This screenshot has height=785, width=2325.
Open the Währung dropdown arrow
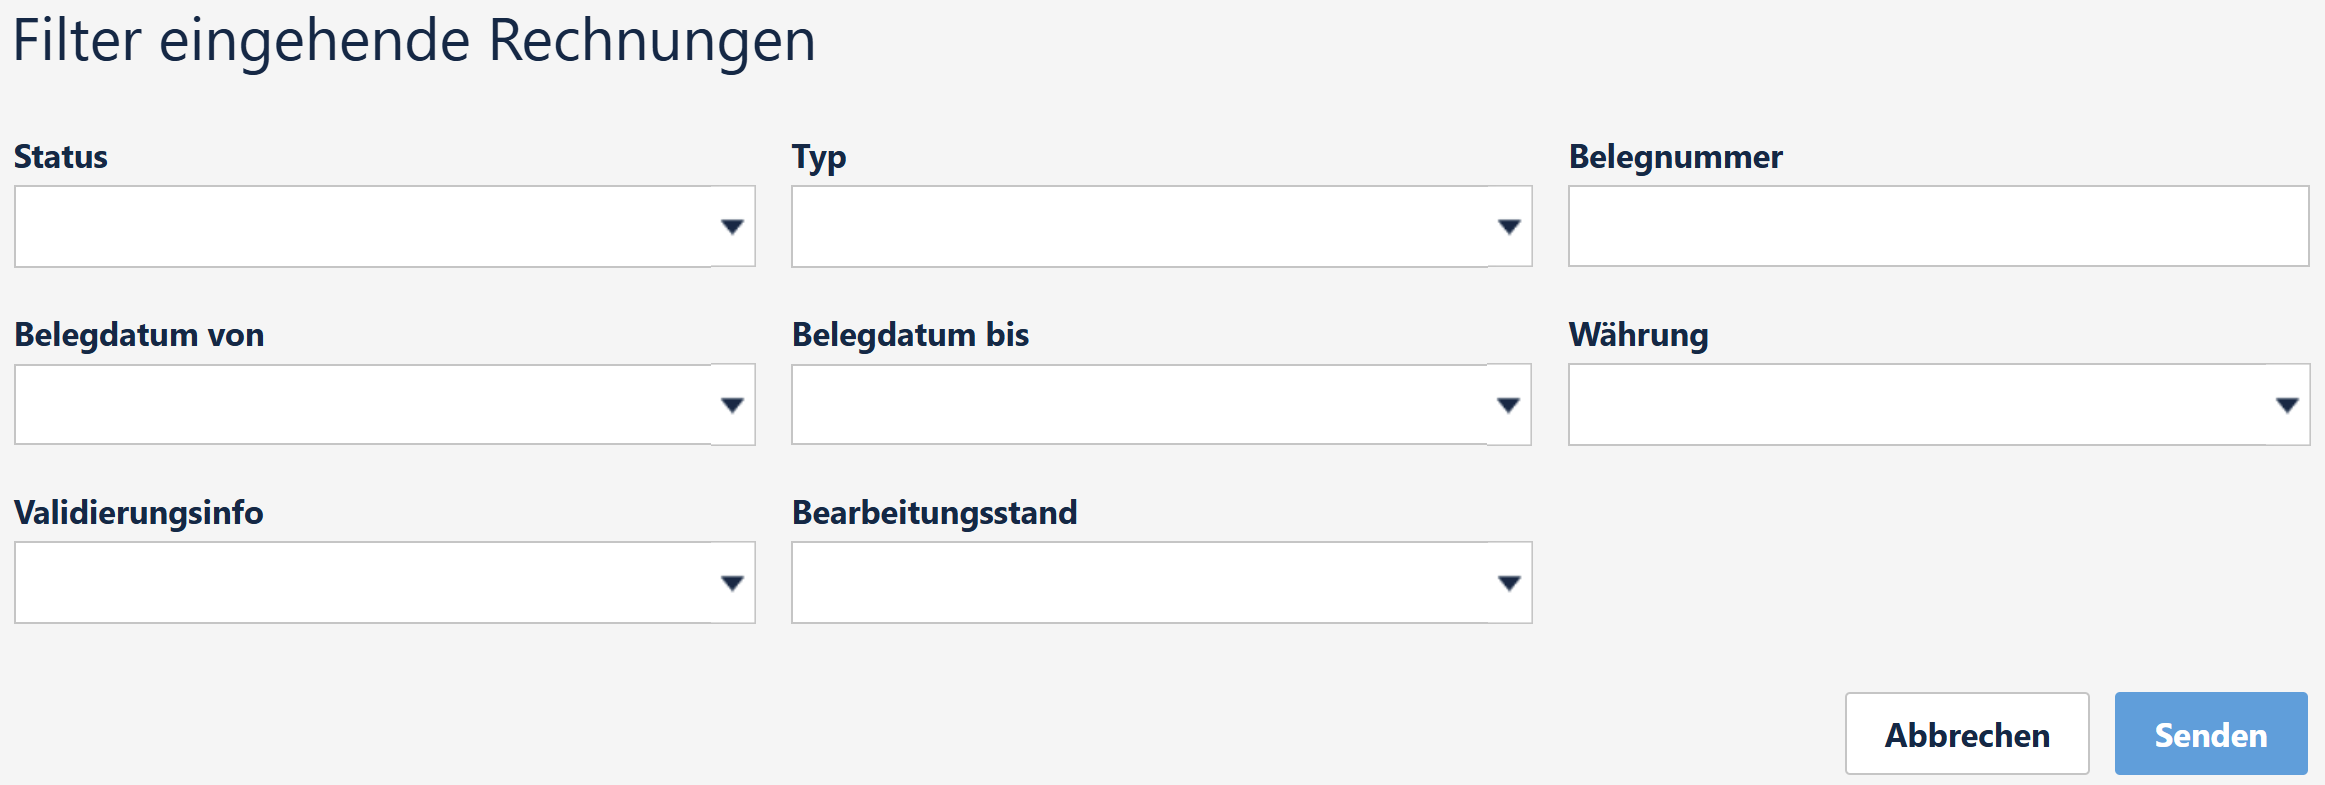click(x=2287, y=405)
